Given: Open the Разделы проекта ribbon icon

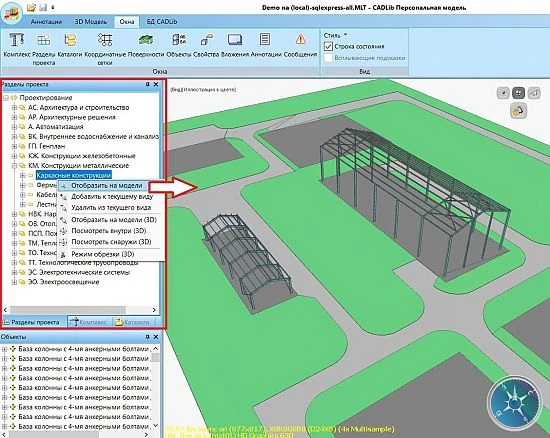Looking at the screenshot, I should point(43,40).
